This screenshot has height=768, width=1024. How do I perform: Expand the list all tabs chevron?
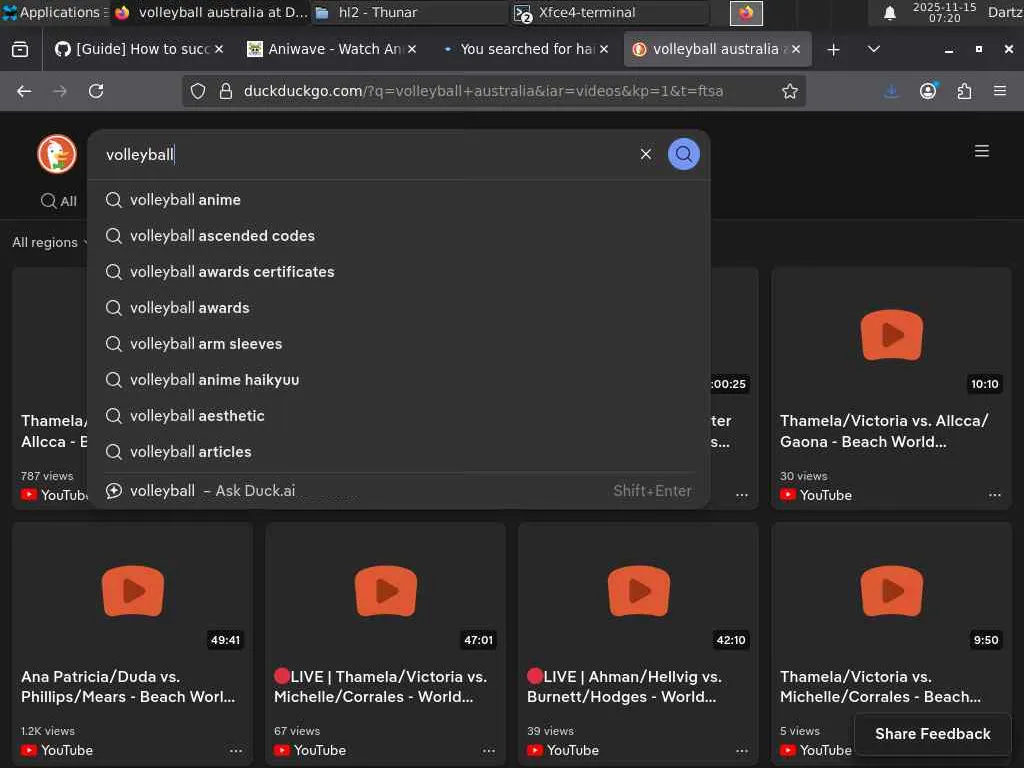coord(873,50)
